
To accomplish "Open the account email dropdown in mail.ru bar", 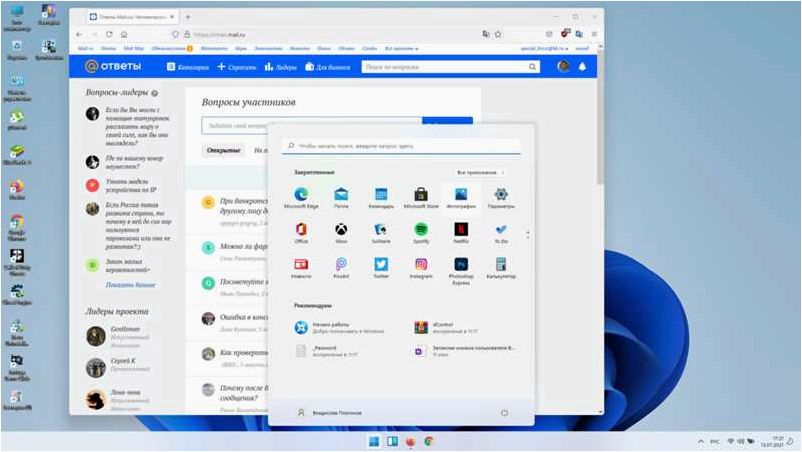I will (544, 49).
